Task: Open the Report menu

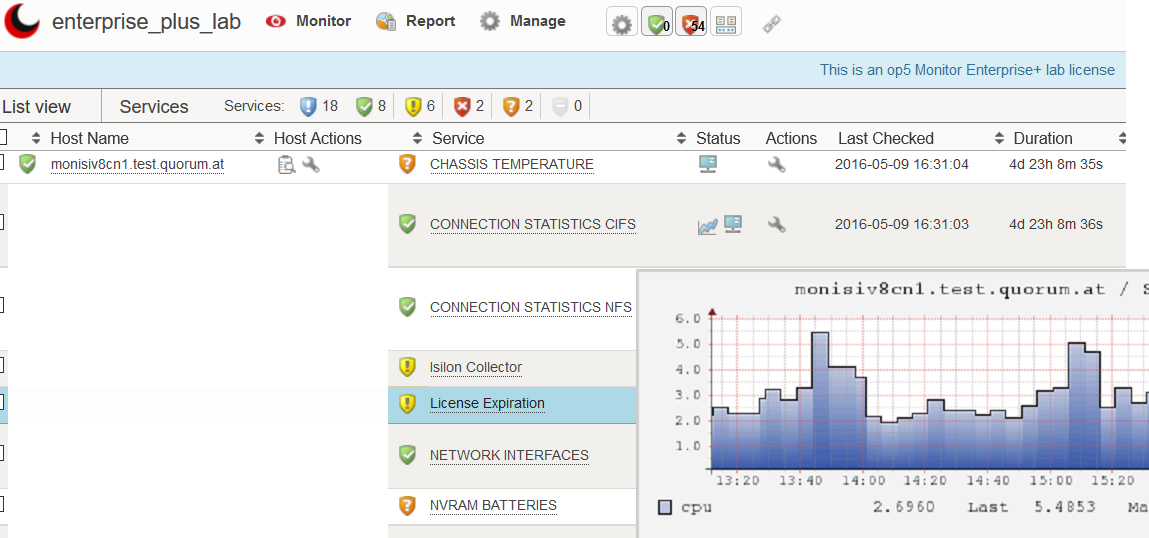Action: pos(415,21)
